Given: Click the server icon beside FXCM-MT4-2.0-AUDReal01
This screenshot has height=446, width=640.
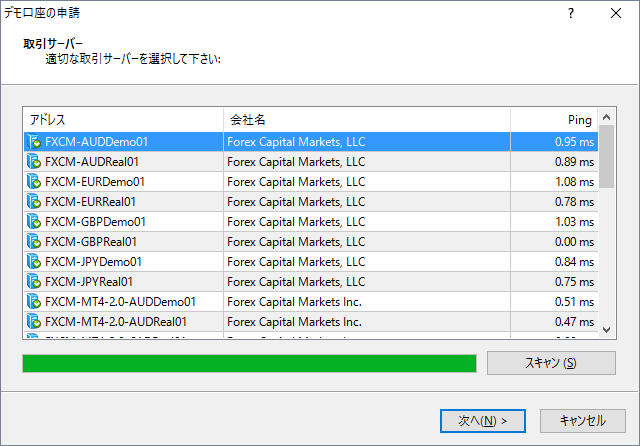Looking at the screenshot, I should click(x=34, y=322).
